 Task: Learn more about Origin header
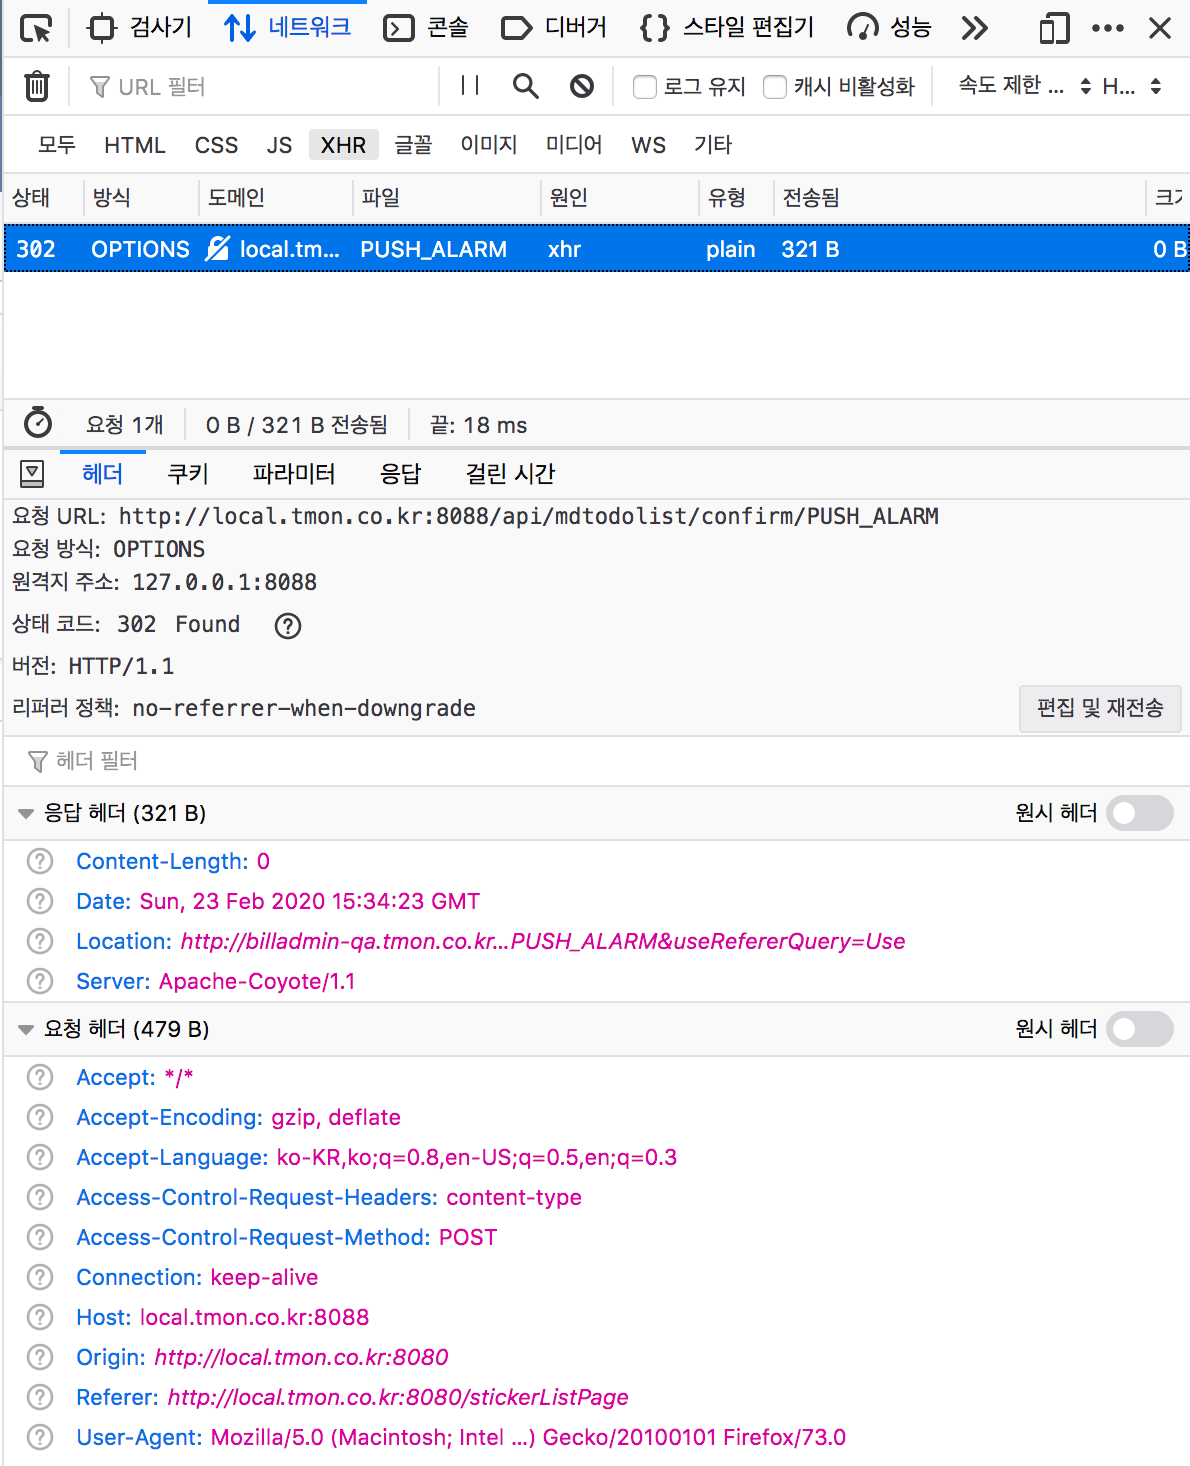pos(40,1357)
